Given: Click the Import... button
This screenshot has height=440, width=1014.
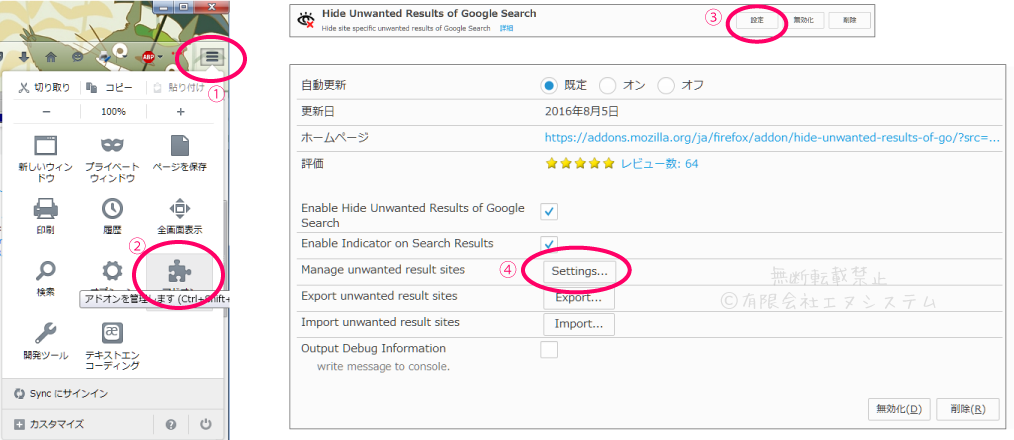Looking at the screenshot, I should click(x=579, y=324).
